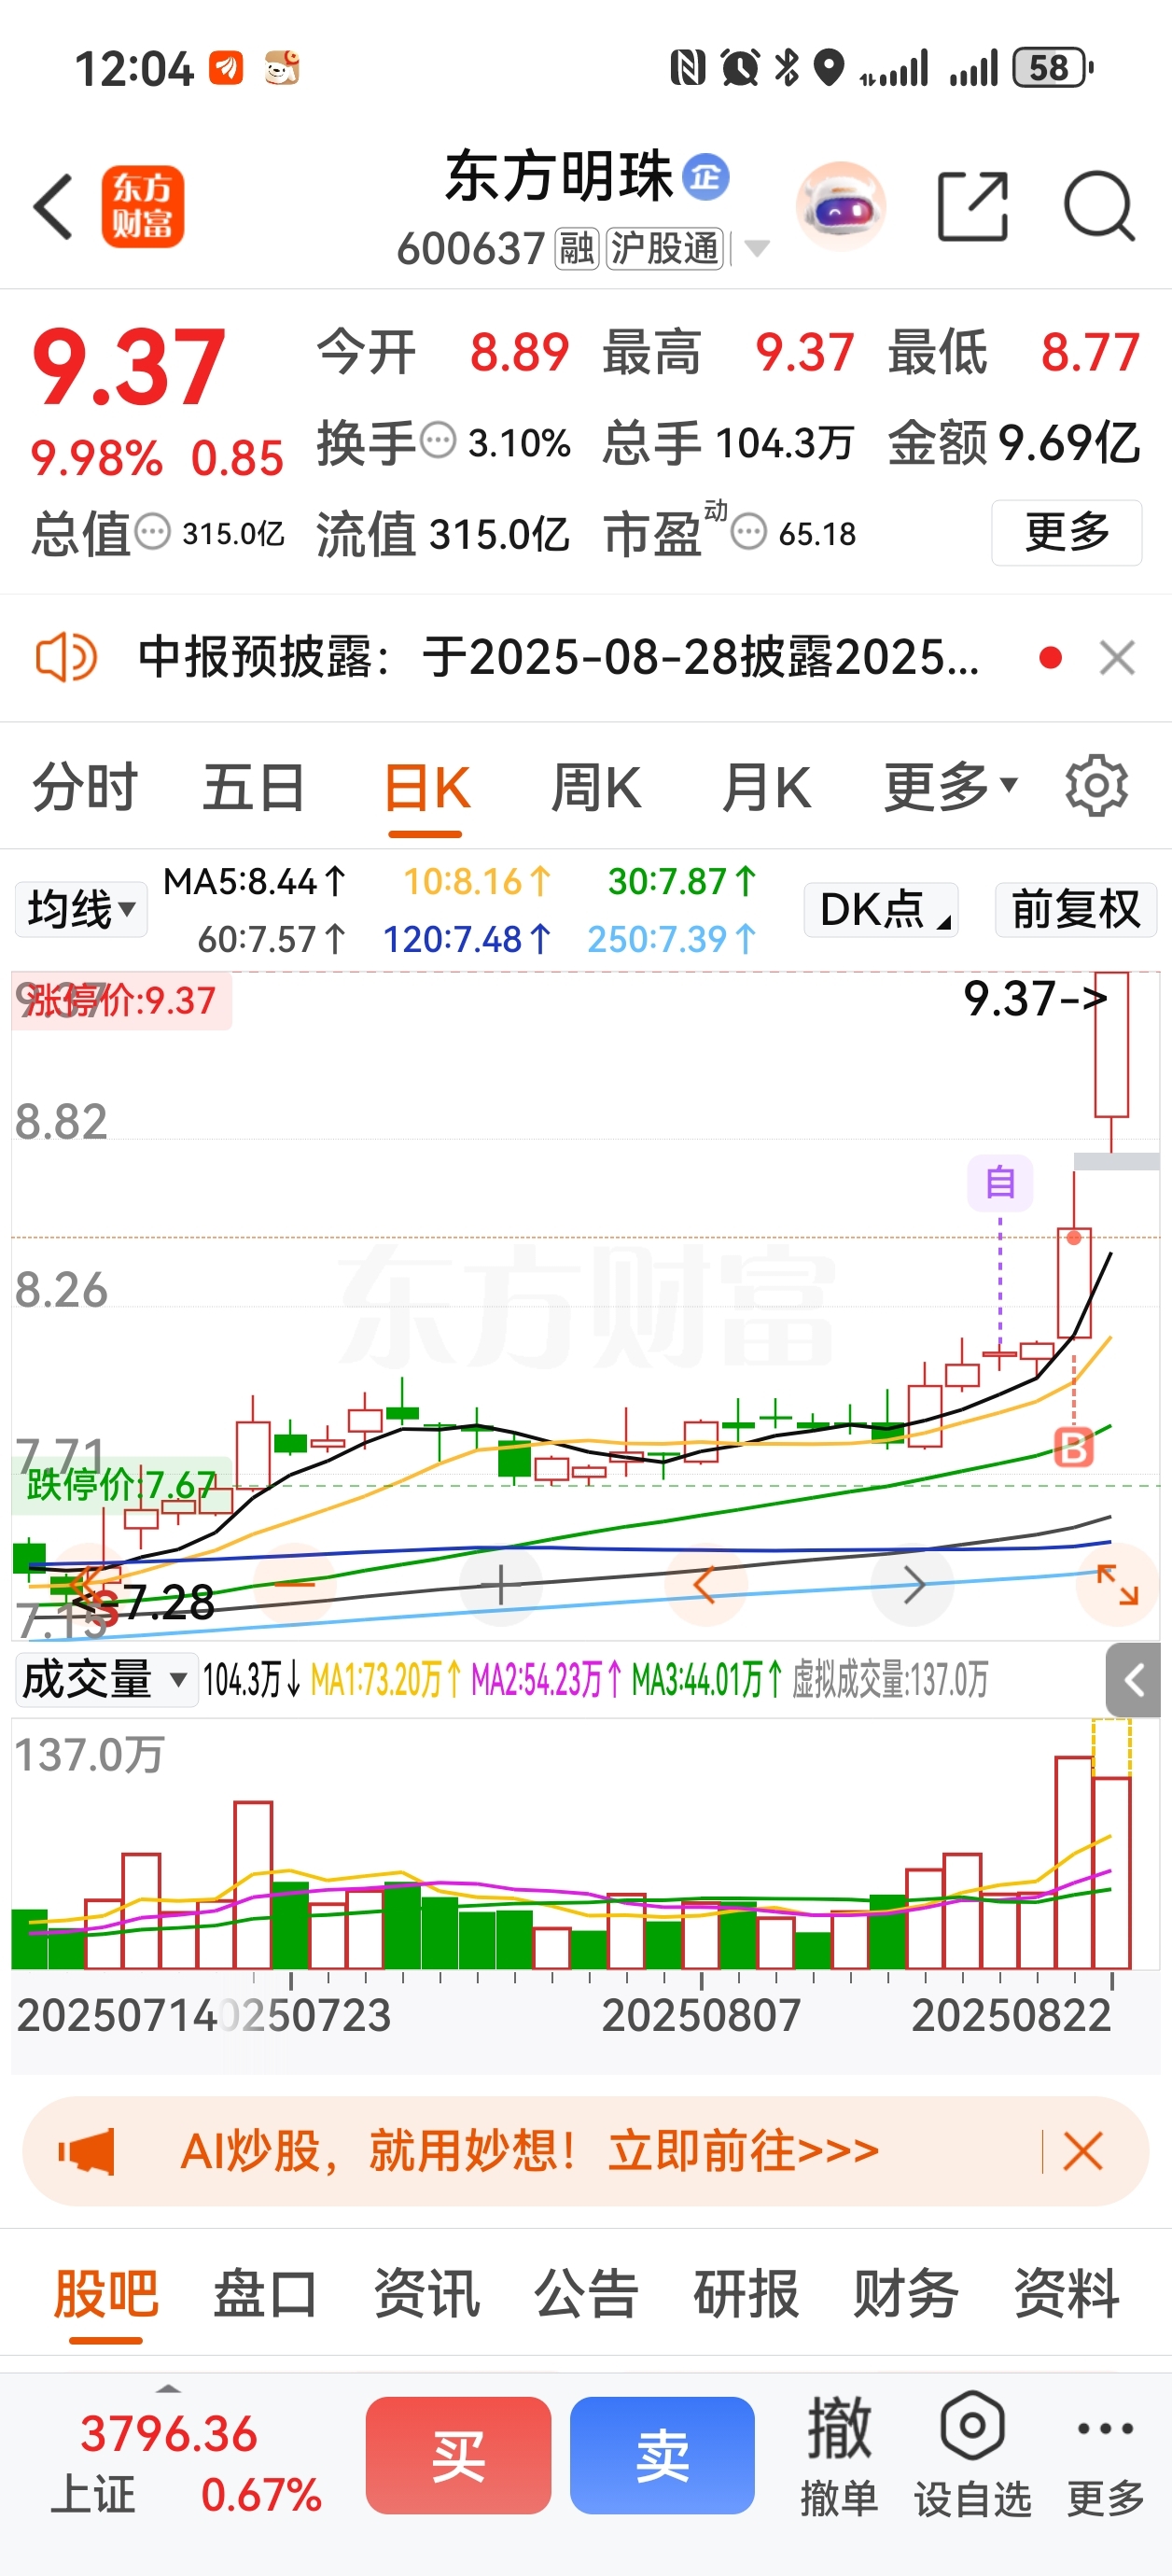
Task: Expand the gray side panel chevron
Action: point(1133,1680)
